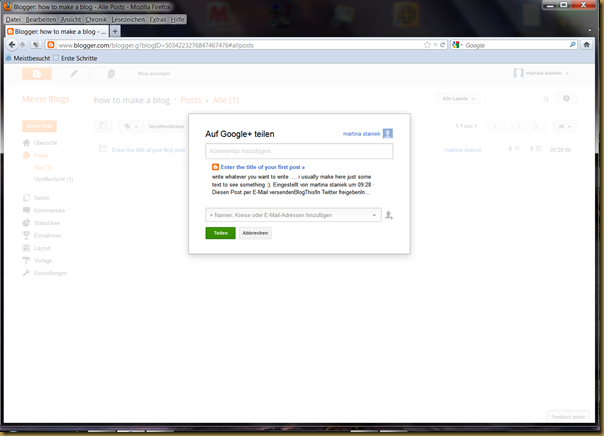Click the browser forward arrow
The image size is (604, 436).
(x=23, y=45)
